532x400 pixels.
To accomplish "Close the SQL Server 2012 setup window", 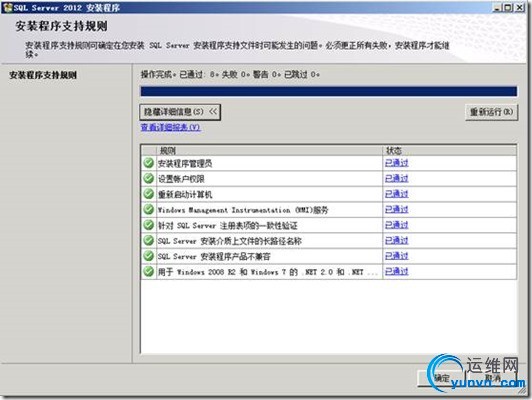I will [519, 7].
